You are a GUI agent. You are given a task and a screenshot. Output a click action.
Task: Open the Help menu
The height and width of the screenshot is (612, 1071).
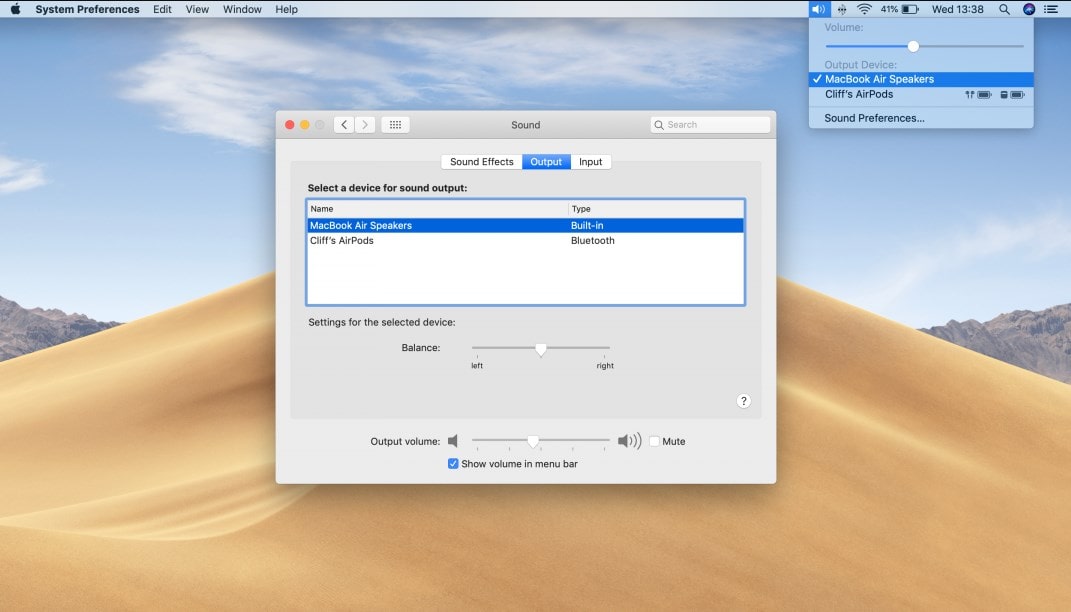point(286,9)
